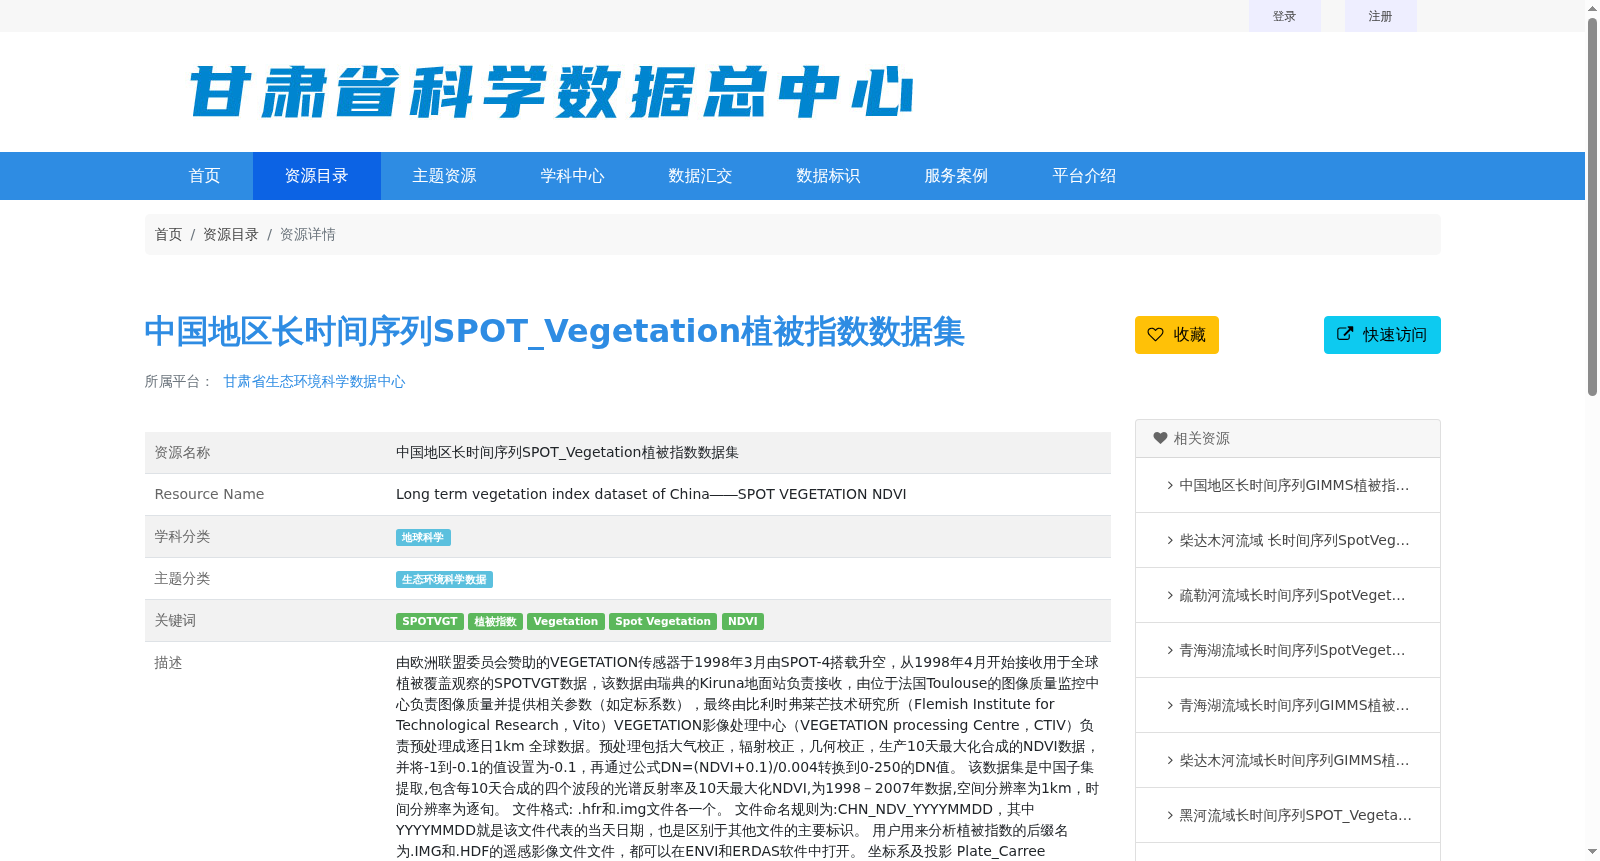Click chevron before 中国地区长时间序列GIMMS植被指
This screenshot has width=1600, height=861.
(1170, 485)
